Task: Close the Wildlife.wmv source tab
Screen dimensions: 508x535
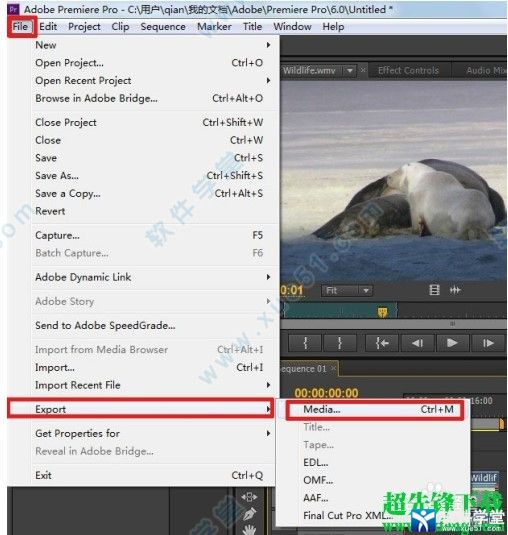Action: click(x=363, y=70)
